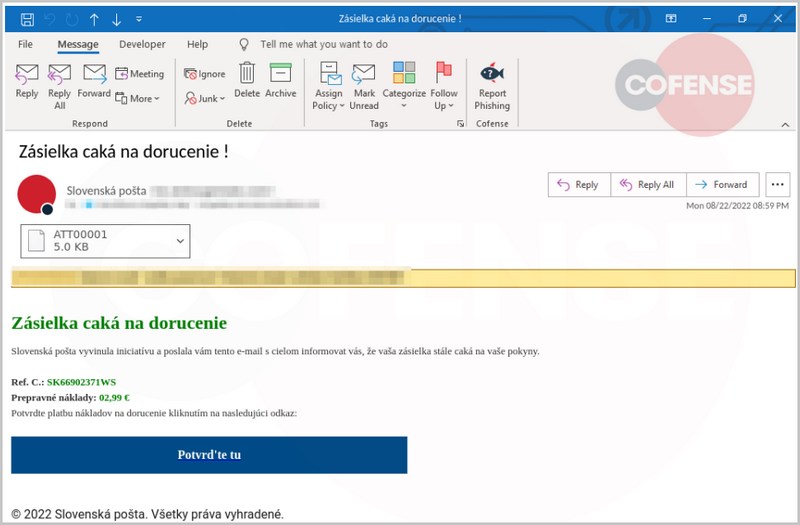Report Phishing with the Cofense fish icon

point(491,83)
